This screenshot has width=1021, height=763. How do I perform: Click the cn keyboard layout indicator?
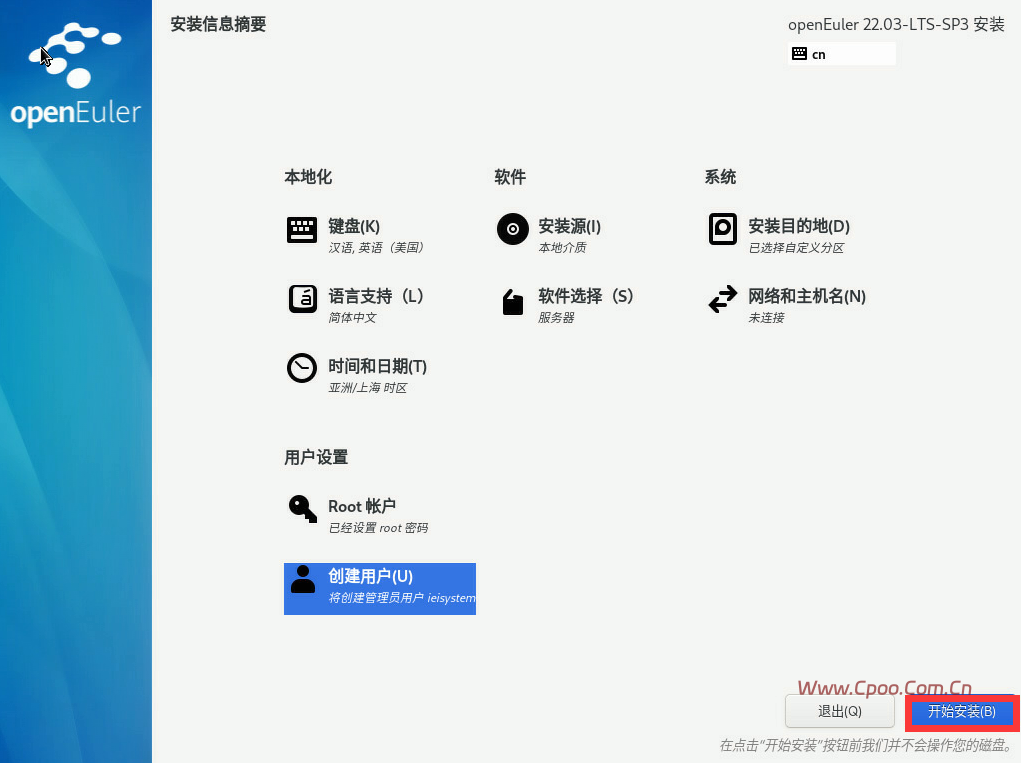coord(841,53)
